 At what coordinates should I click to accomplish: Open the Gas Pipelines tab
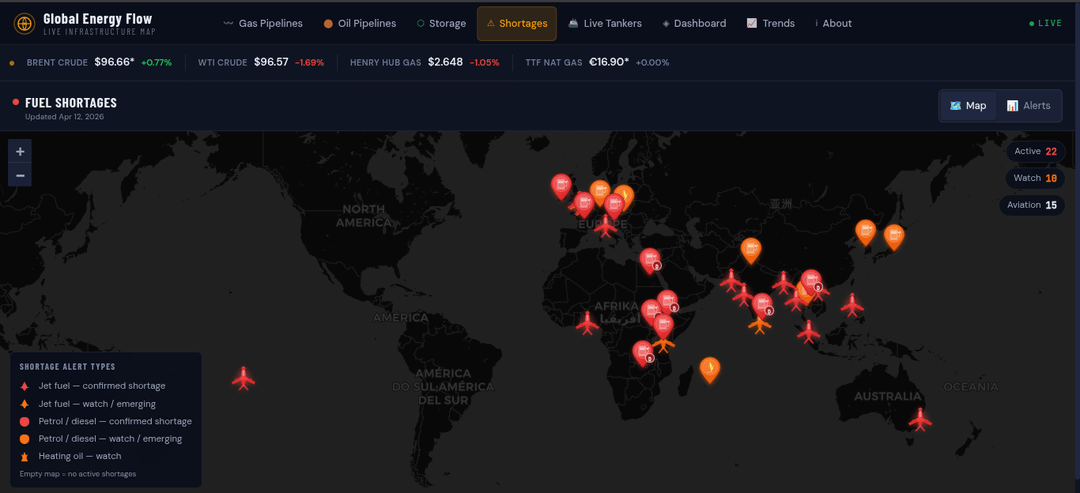(263, 24)
